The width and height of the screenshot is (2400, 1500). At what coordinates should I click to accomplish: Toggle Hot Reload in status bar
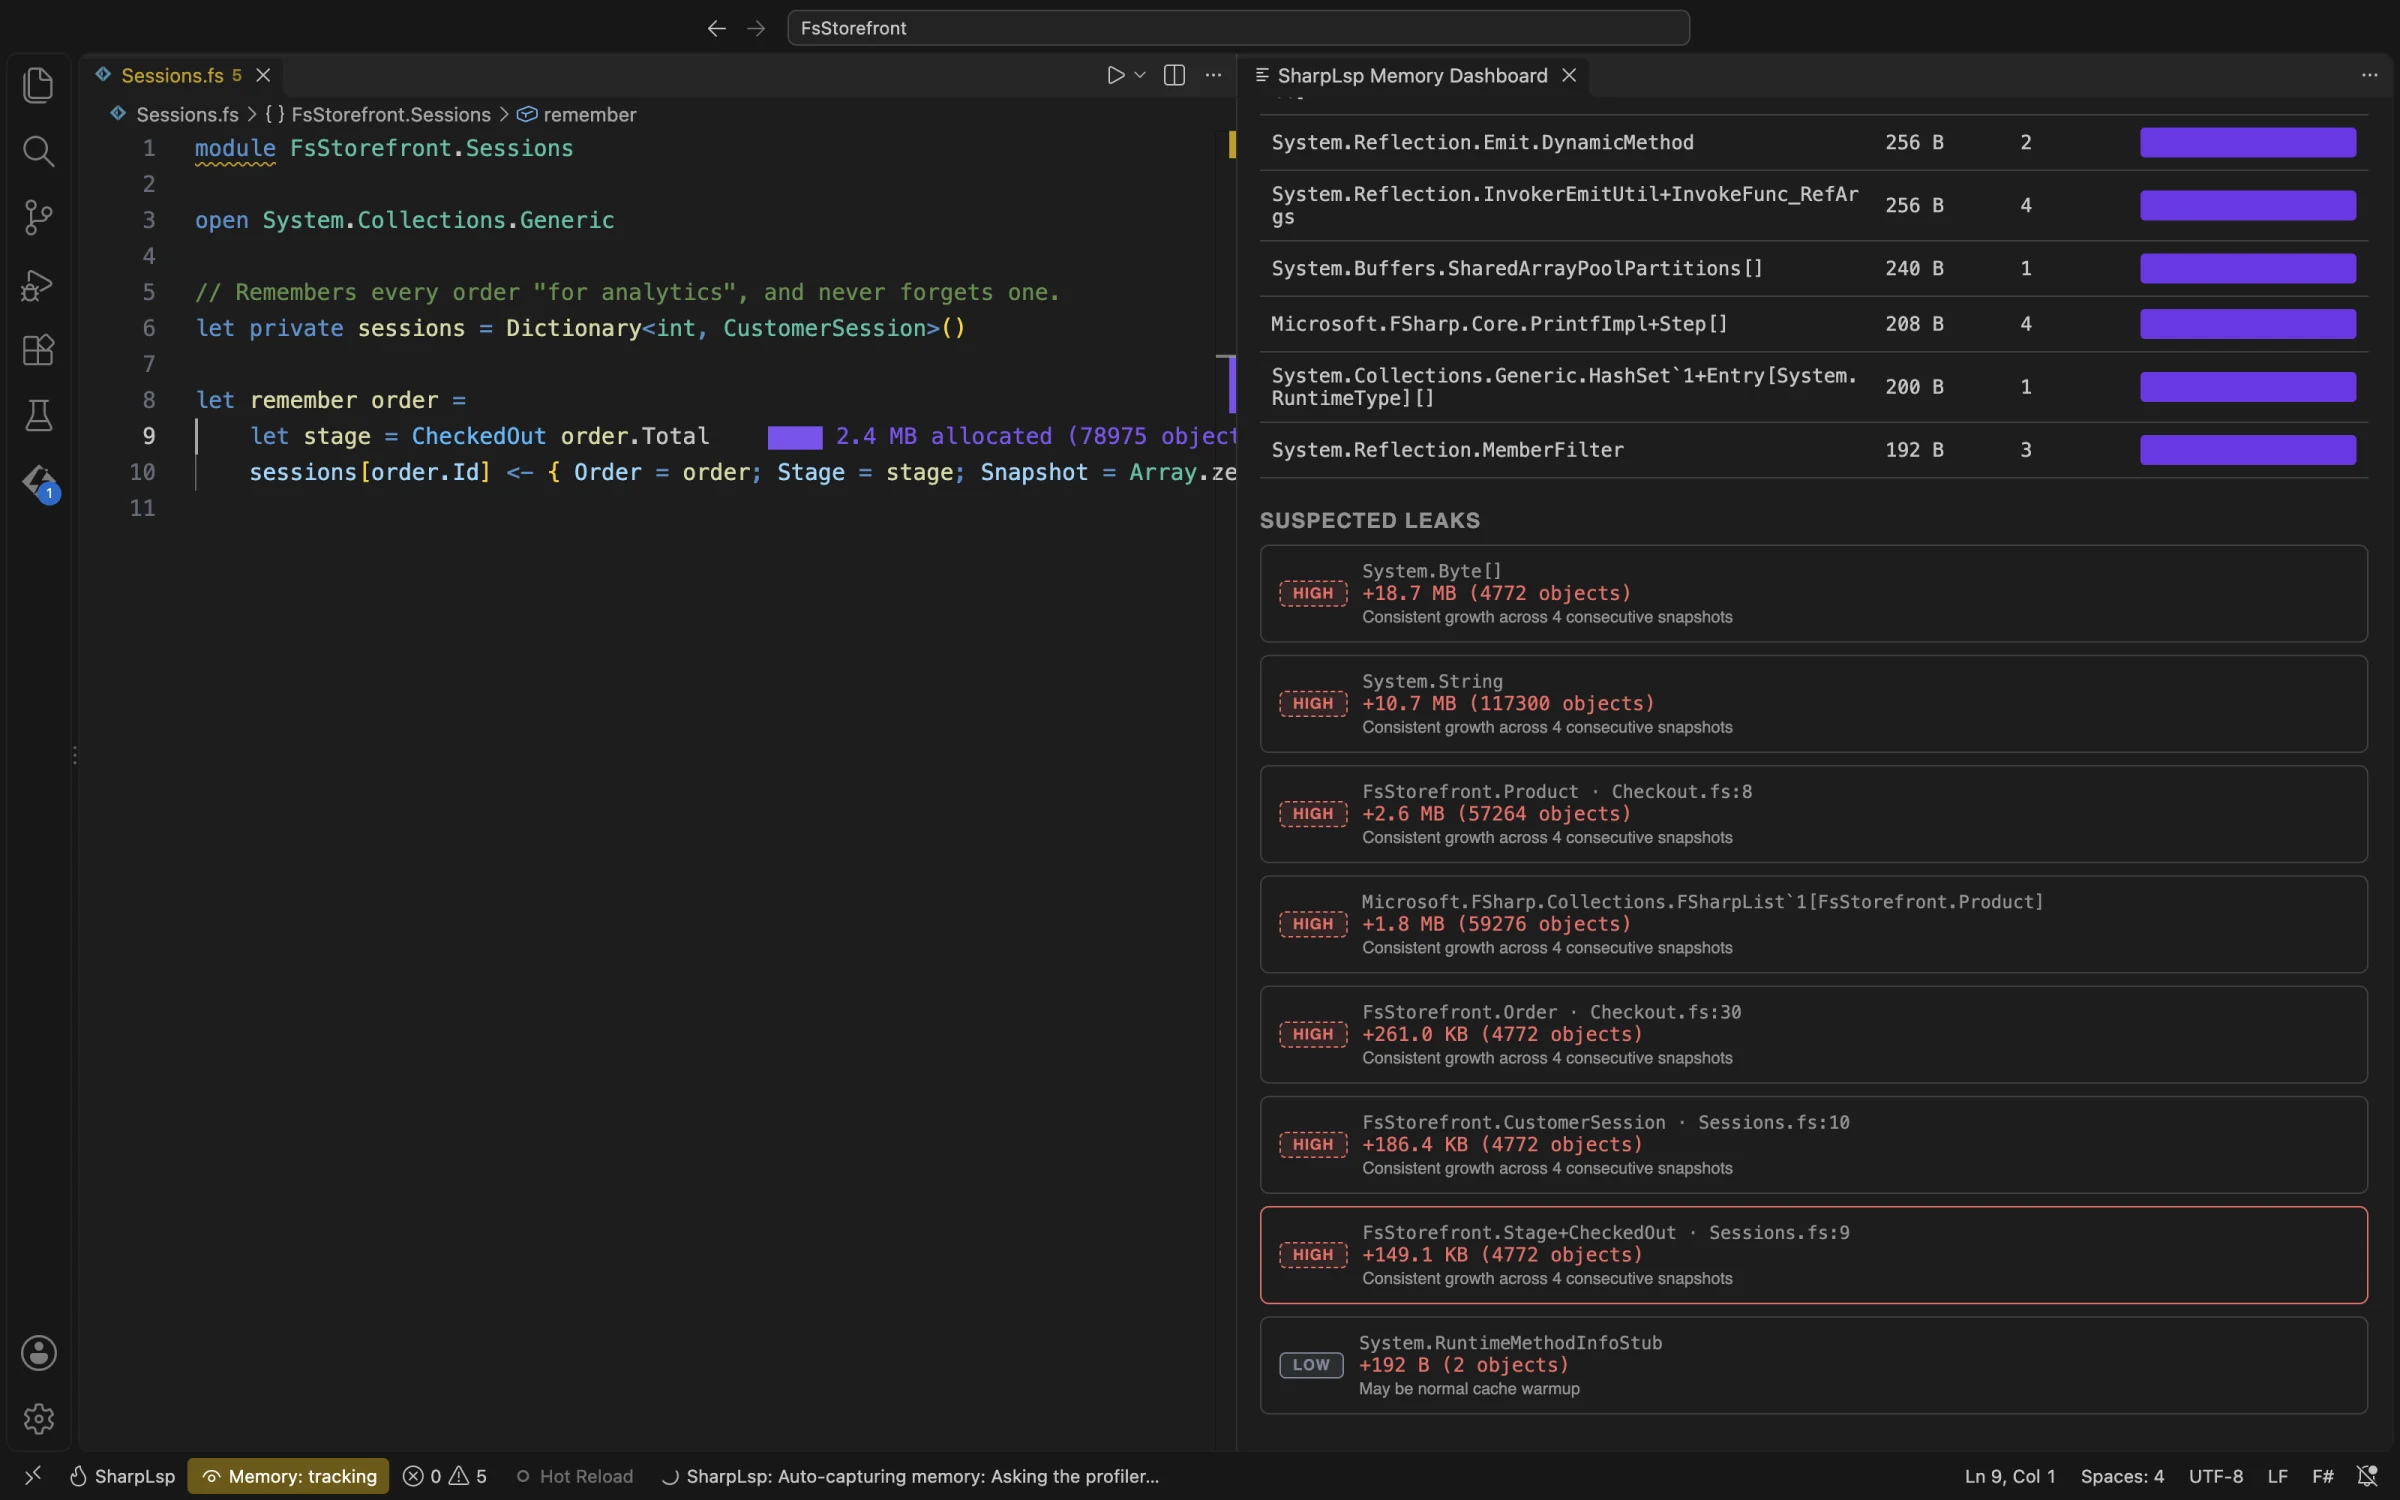(x=574, y=1476)
